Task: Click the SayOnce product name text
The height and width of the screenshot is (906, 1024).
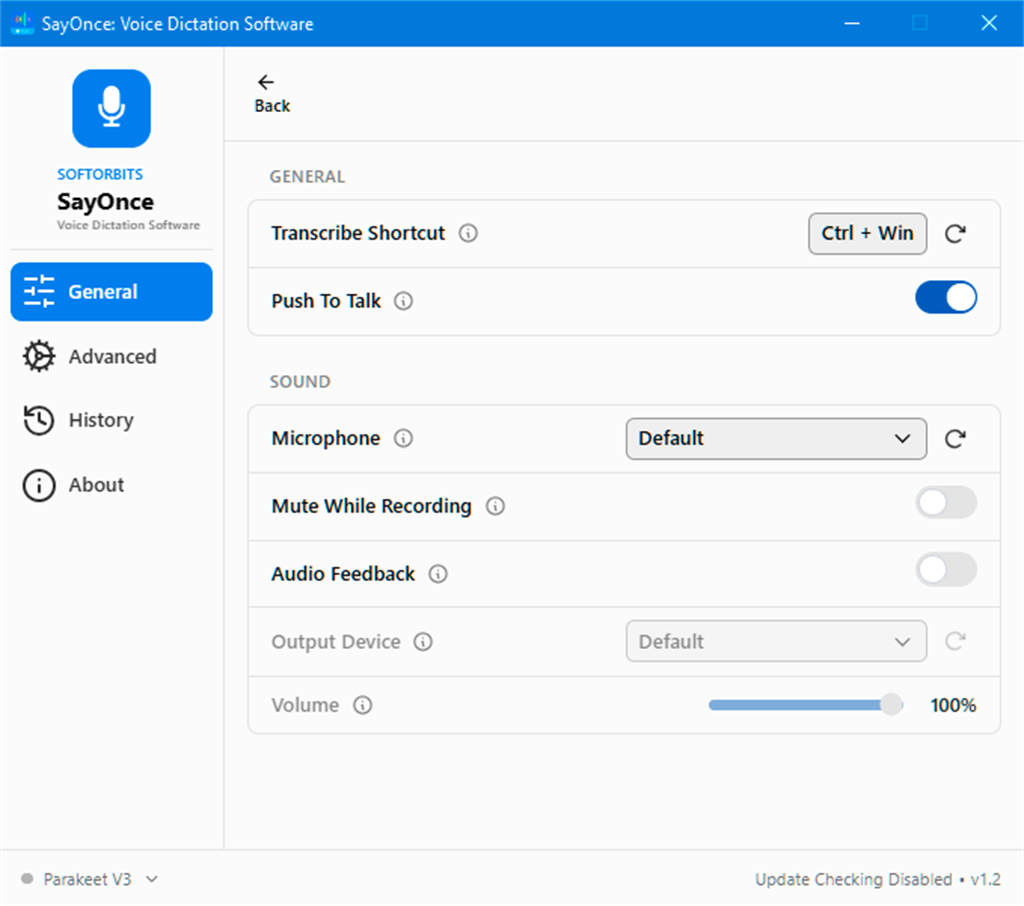Action: tap(106, 202)
